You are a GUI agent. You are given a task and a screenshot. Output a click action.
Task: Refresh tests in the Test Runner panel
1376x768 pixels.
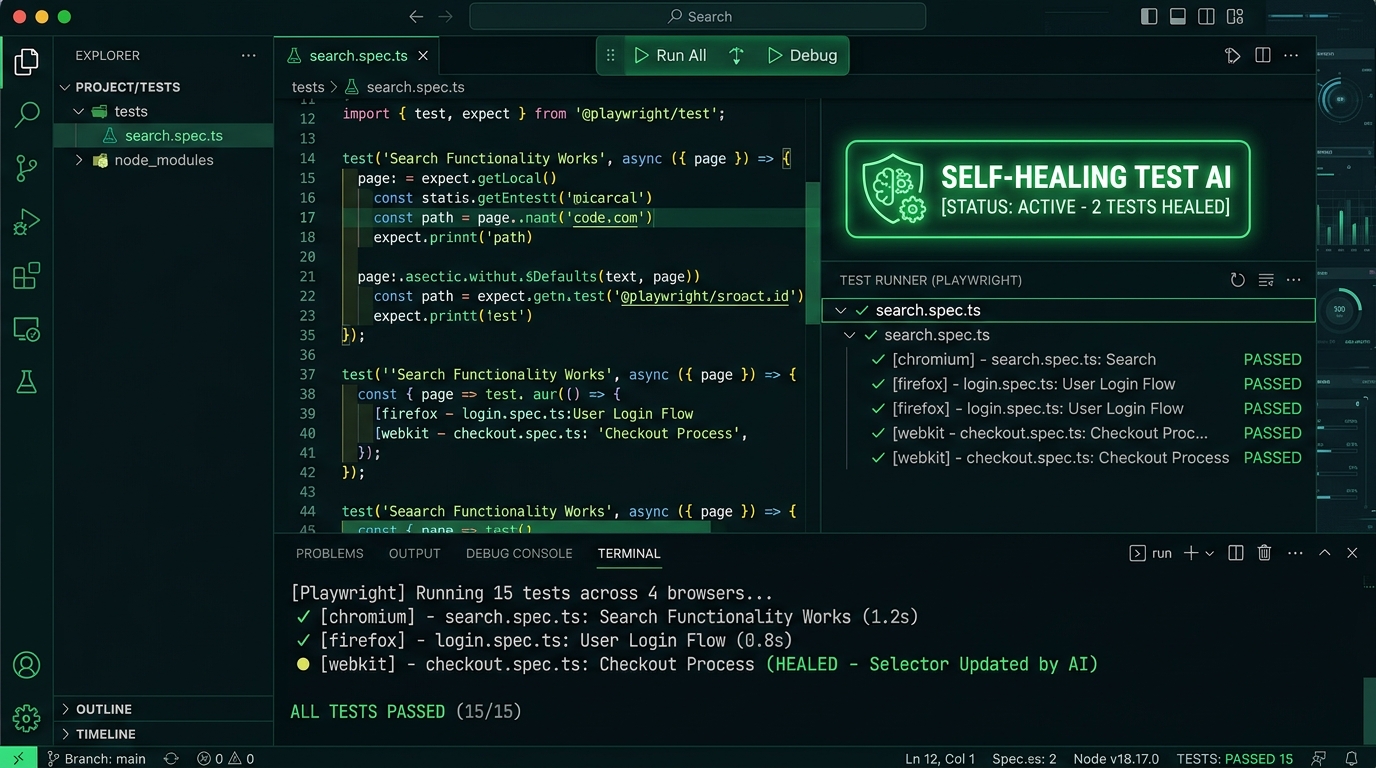tap(1238, 280)
